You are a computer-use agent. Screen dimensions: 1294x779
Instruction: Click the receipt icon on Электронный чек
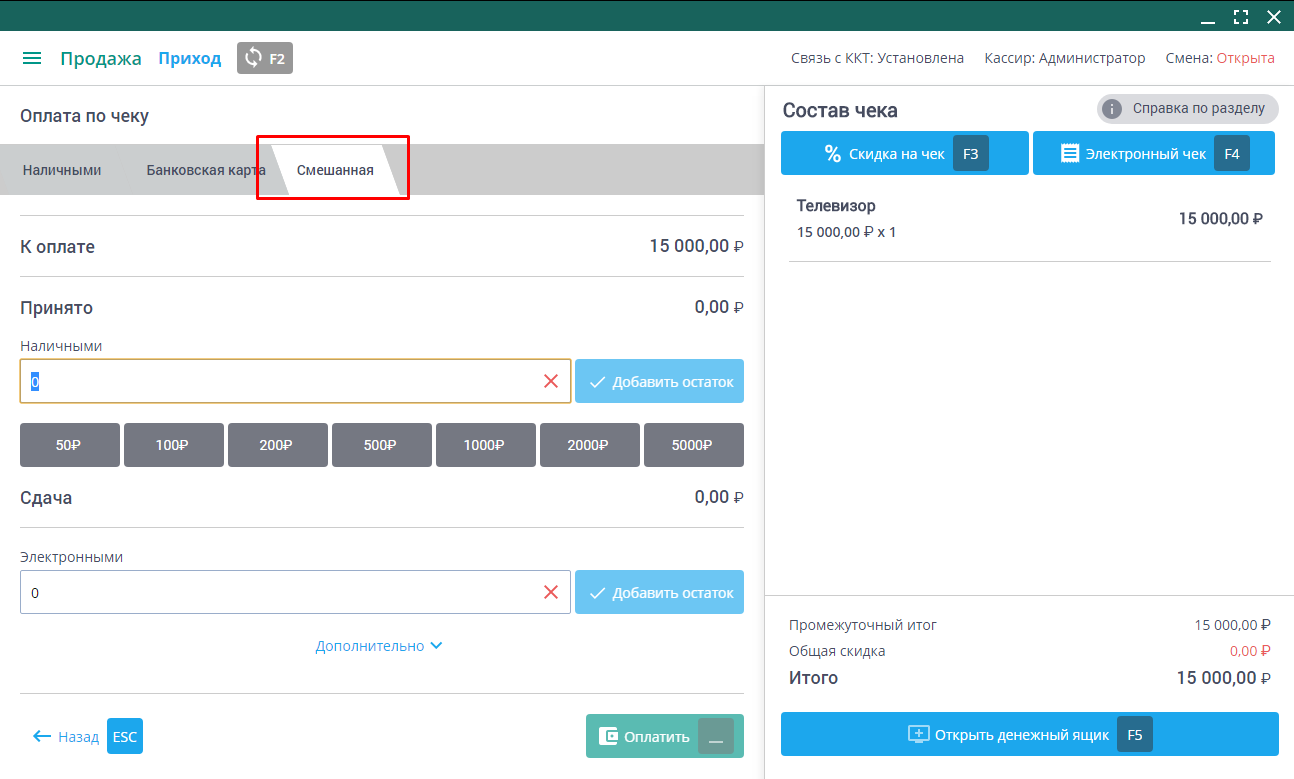[x=1070, y=153]
